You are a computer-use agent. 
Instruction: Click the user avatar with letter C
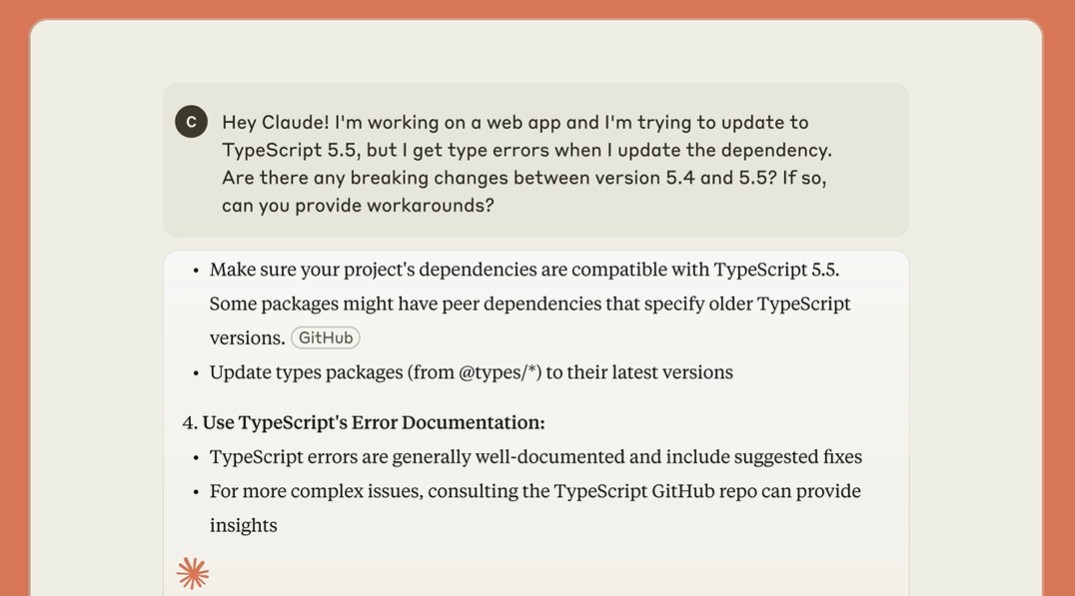point(191,122)
